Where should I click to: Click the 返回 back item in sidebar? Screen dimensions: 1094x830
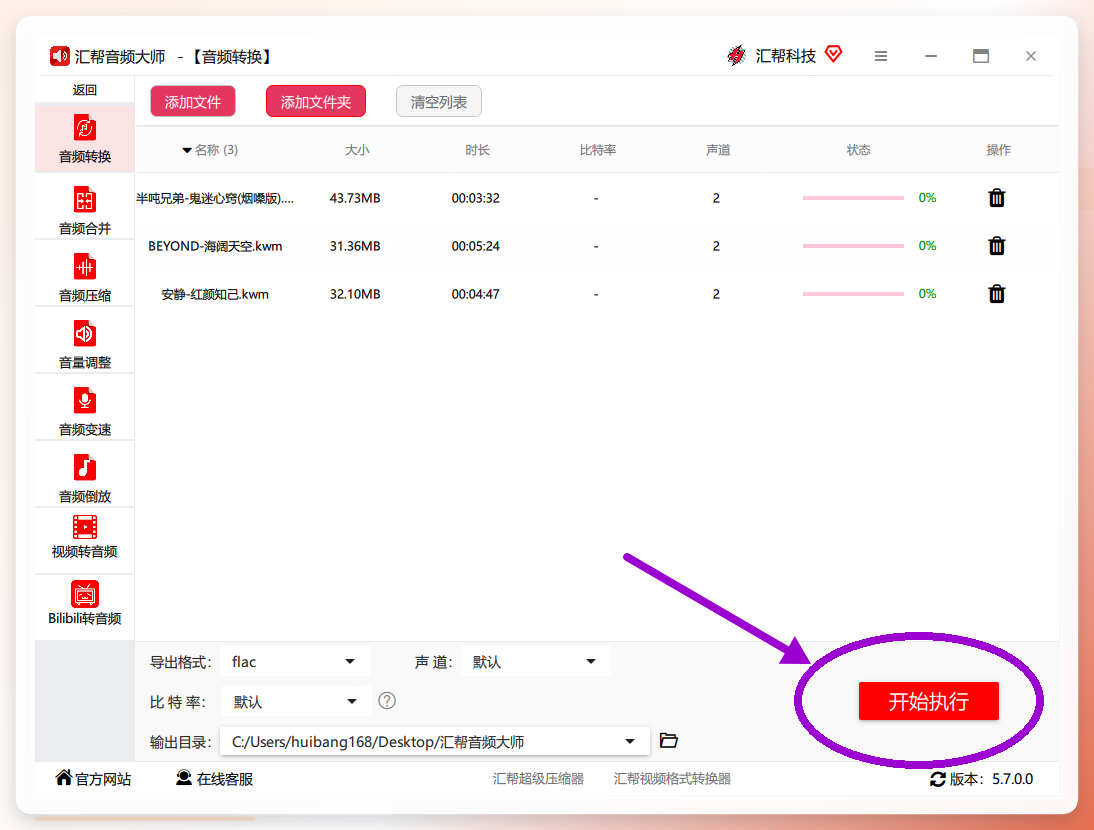(x=84, y=90)
